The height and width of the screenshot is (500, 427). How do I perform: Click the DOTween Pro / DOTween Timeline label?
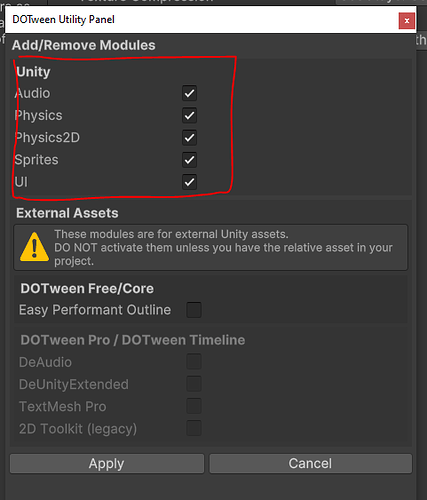click(x=133, y=340)
